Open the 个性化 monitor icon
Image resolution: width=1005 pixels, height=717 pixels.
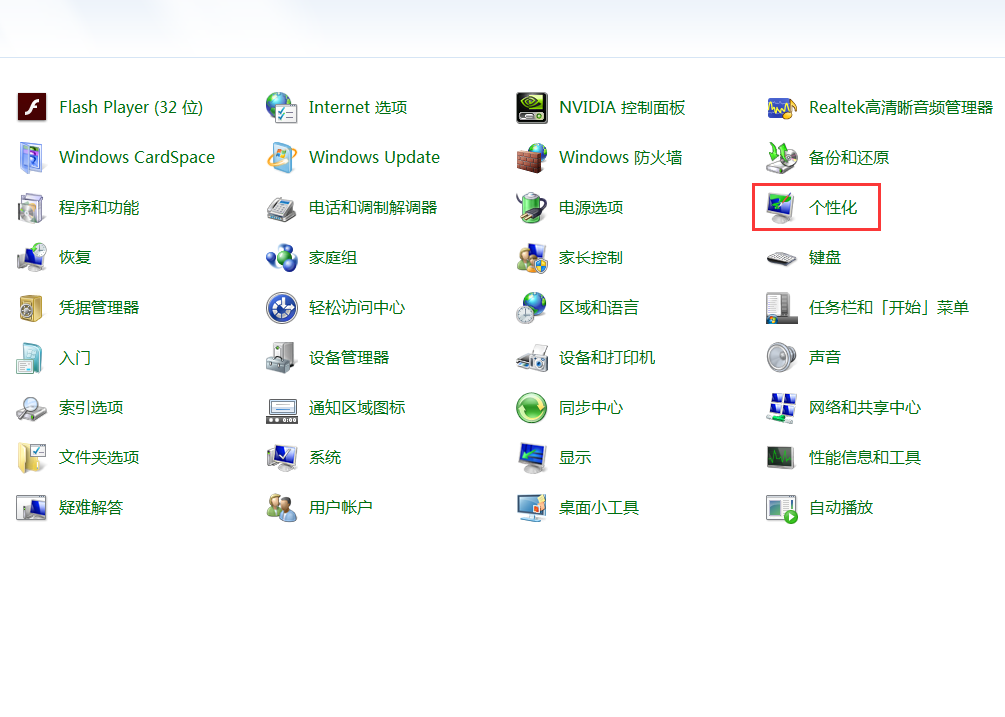pos(781,207)
